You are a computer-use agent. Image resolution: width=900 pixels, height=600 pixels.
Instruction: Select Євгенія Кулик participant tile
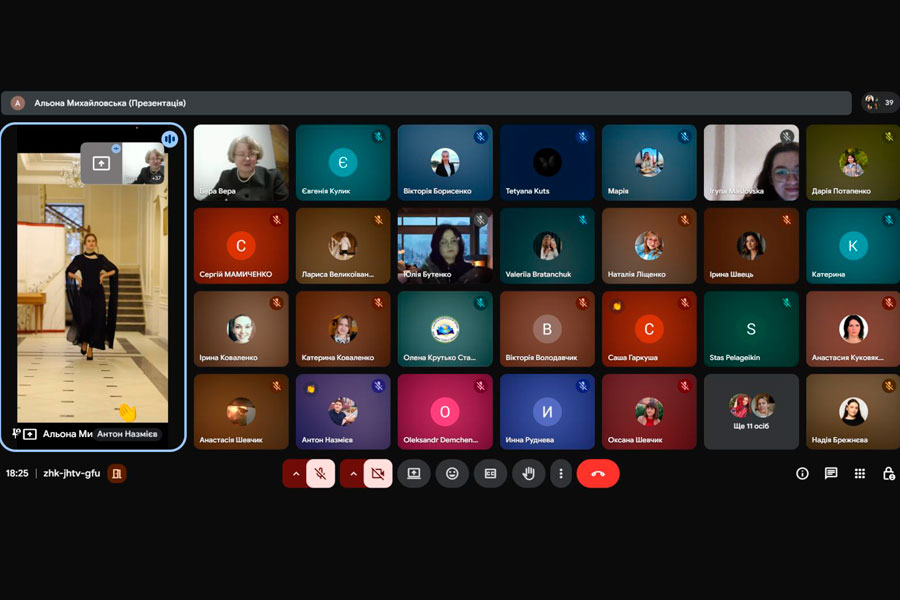[x=343, y=162]
